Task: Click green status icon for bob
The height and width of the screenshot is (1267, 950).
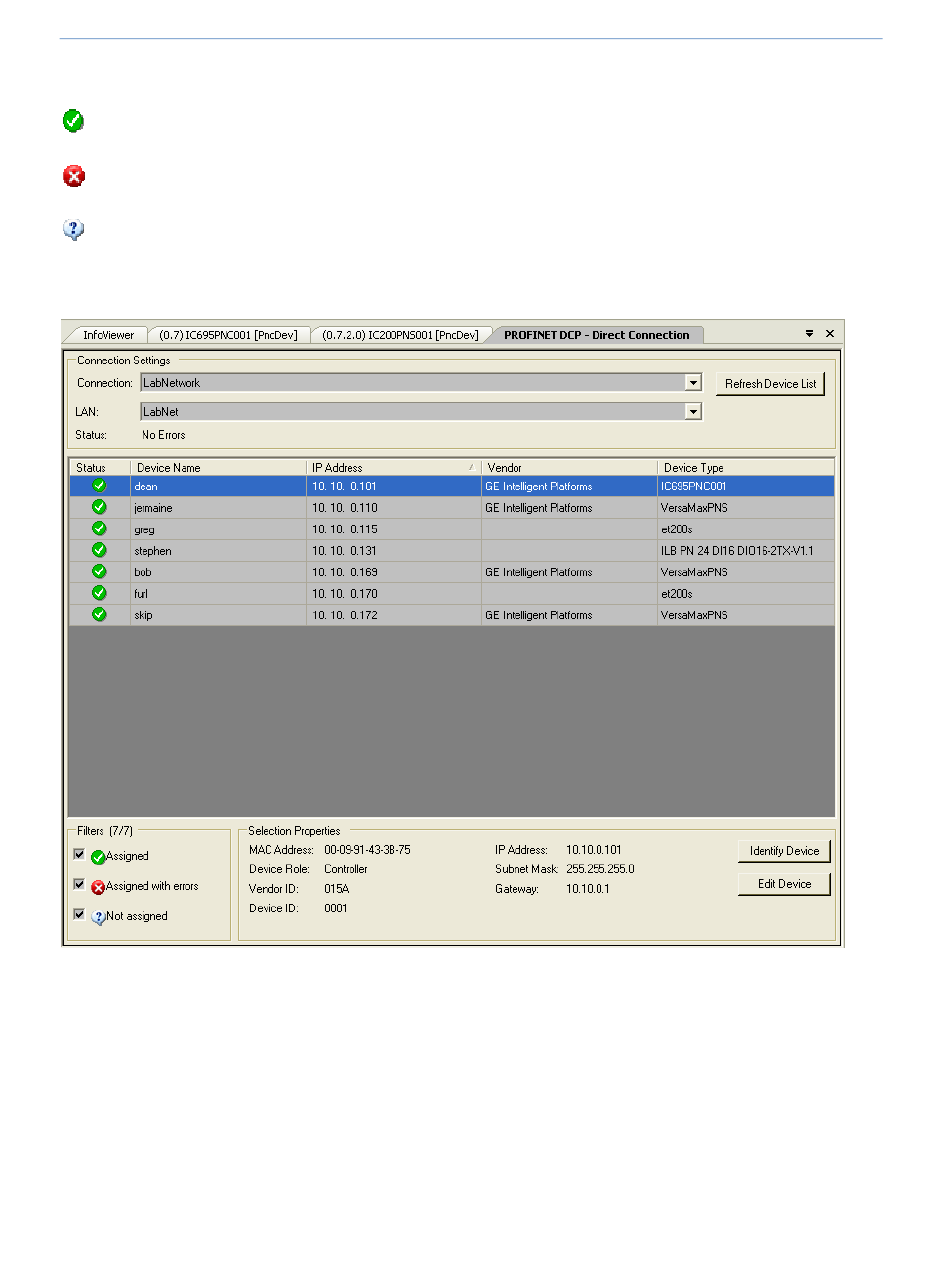Action: coord(99,572)
